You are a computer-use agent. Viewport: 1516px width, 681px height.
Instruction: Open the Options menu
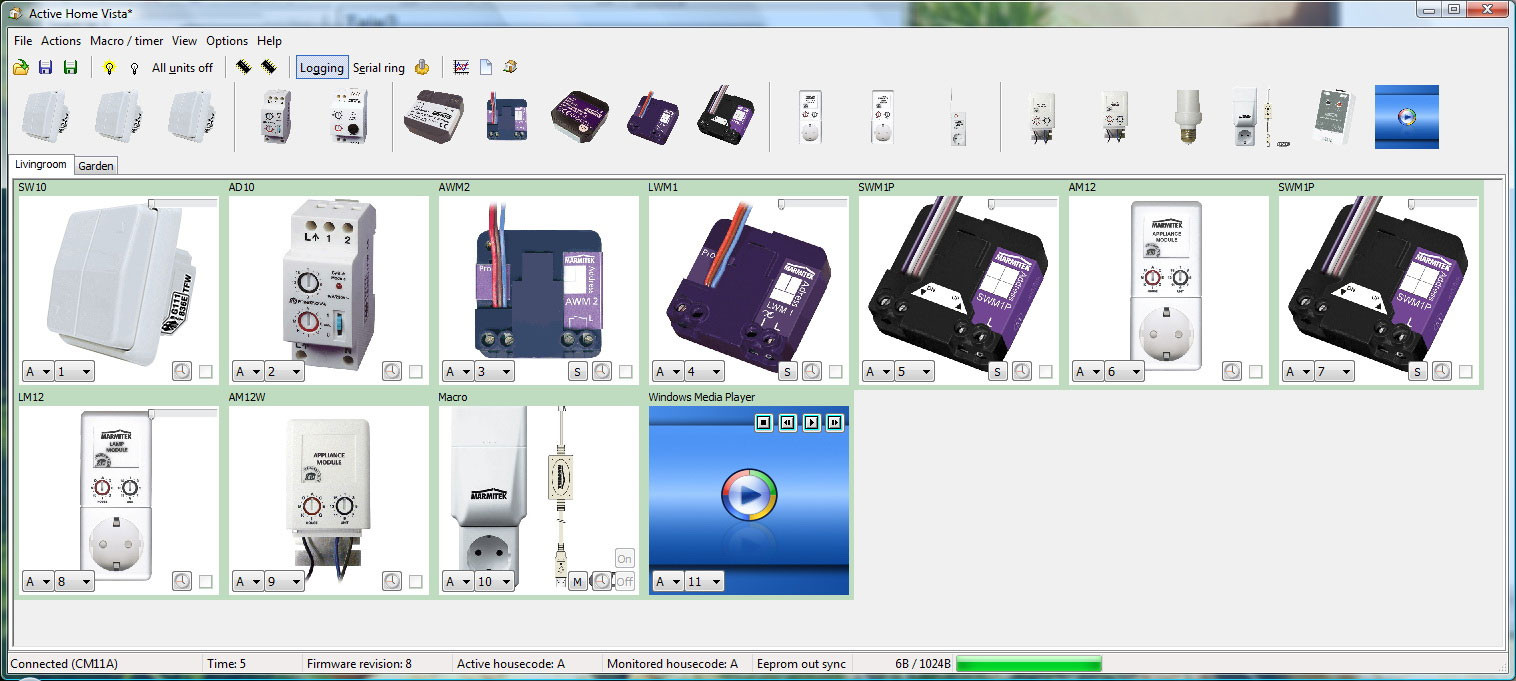pos(227,41)
